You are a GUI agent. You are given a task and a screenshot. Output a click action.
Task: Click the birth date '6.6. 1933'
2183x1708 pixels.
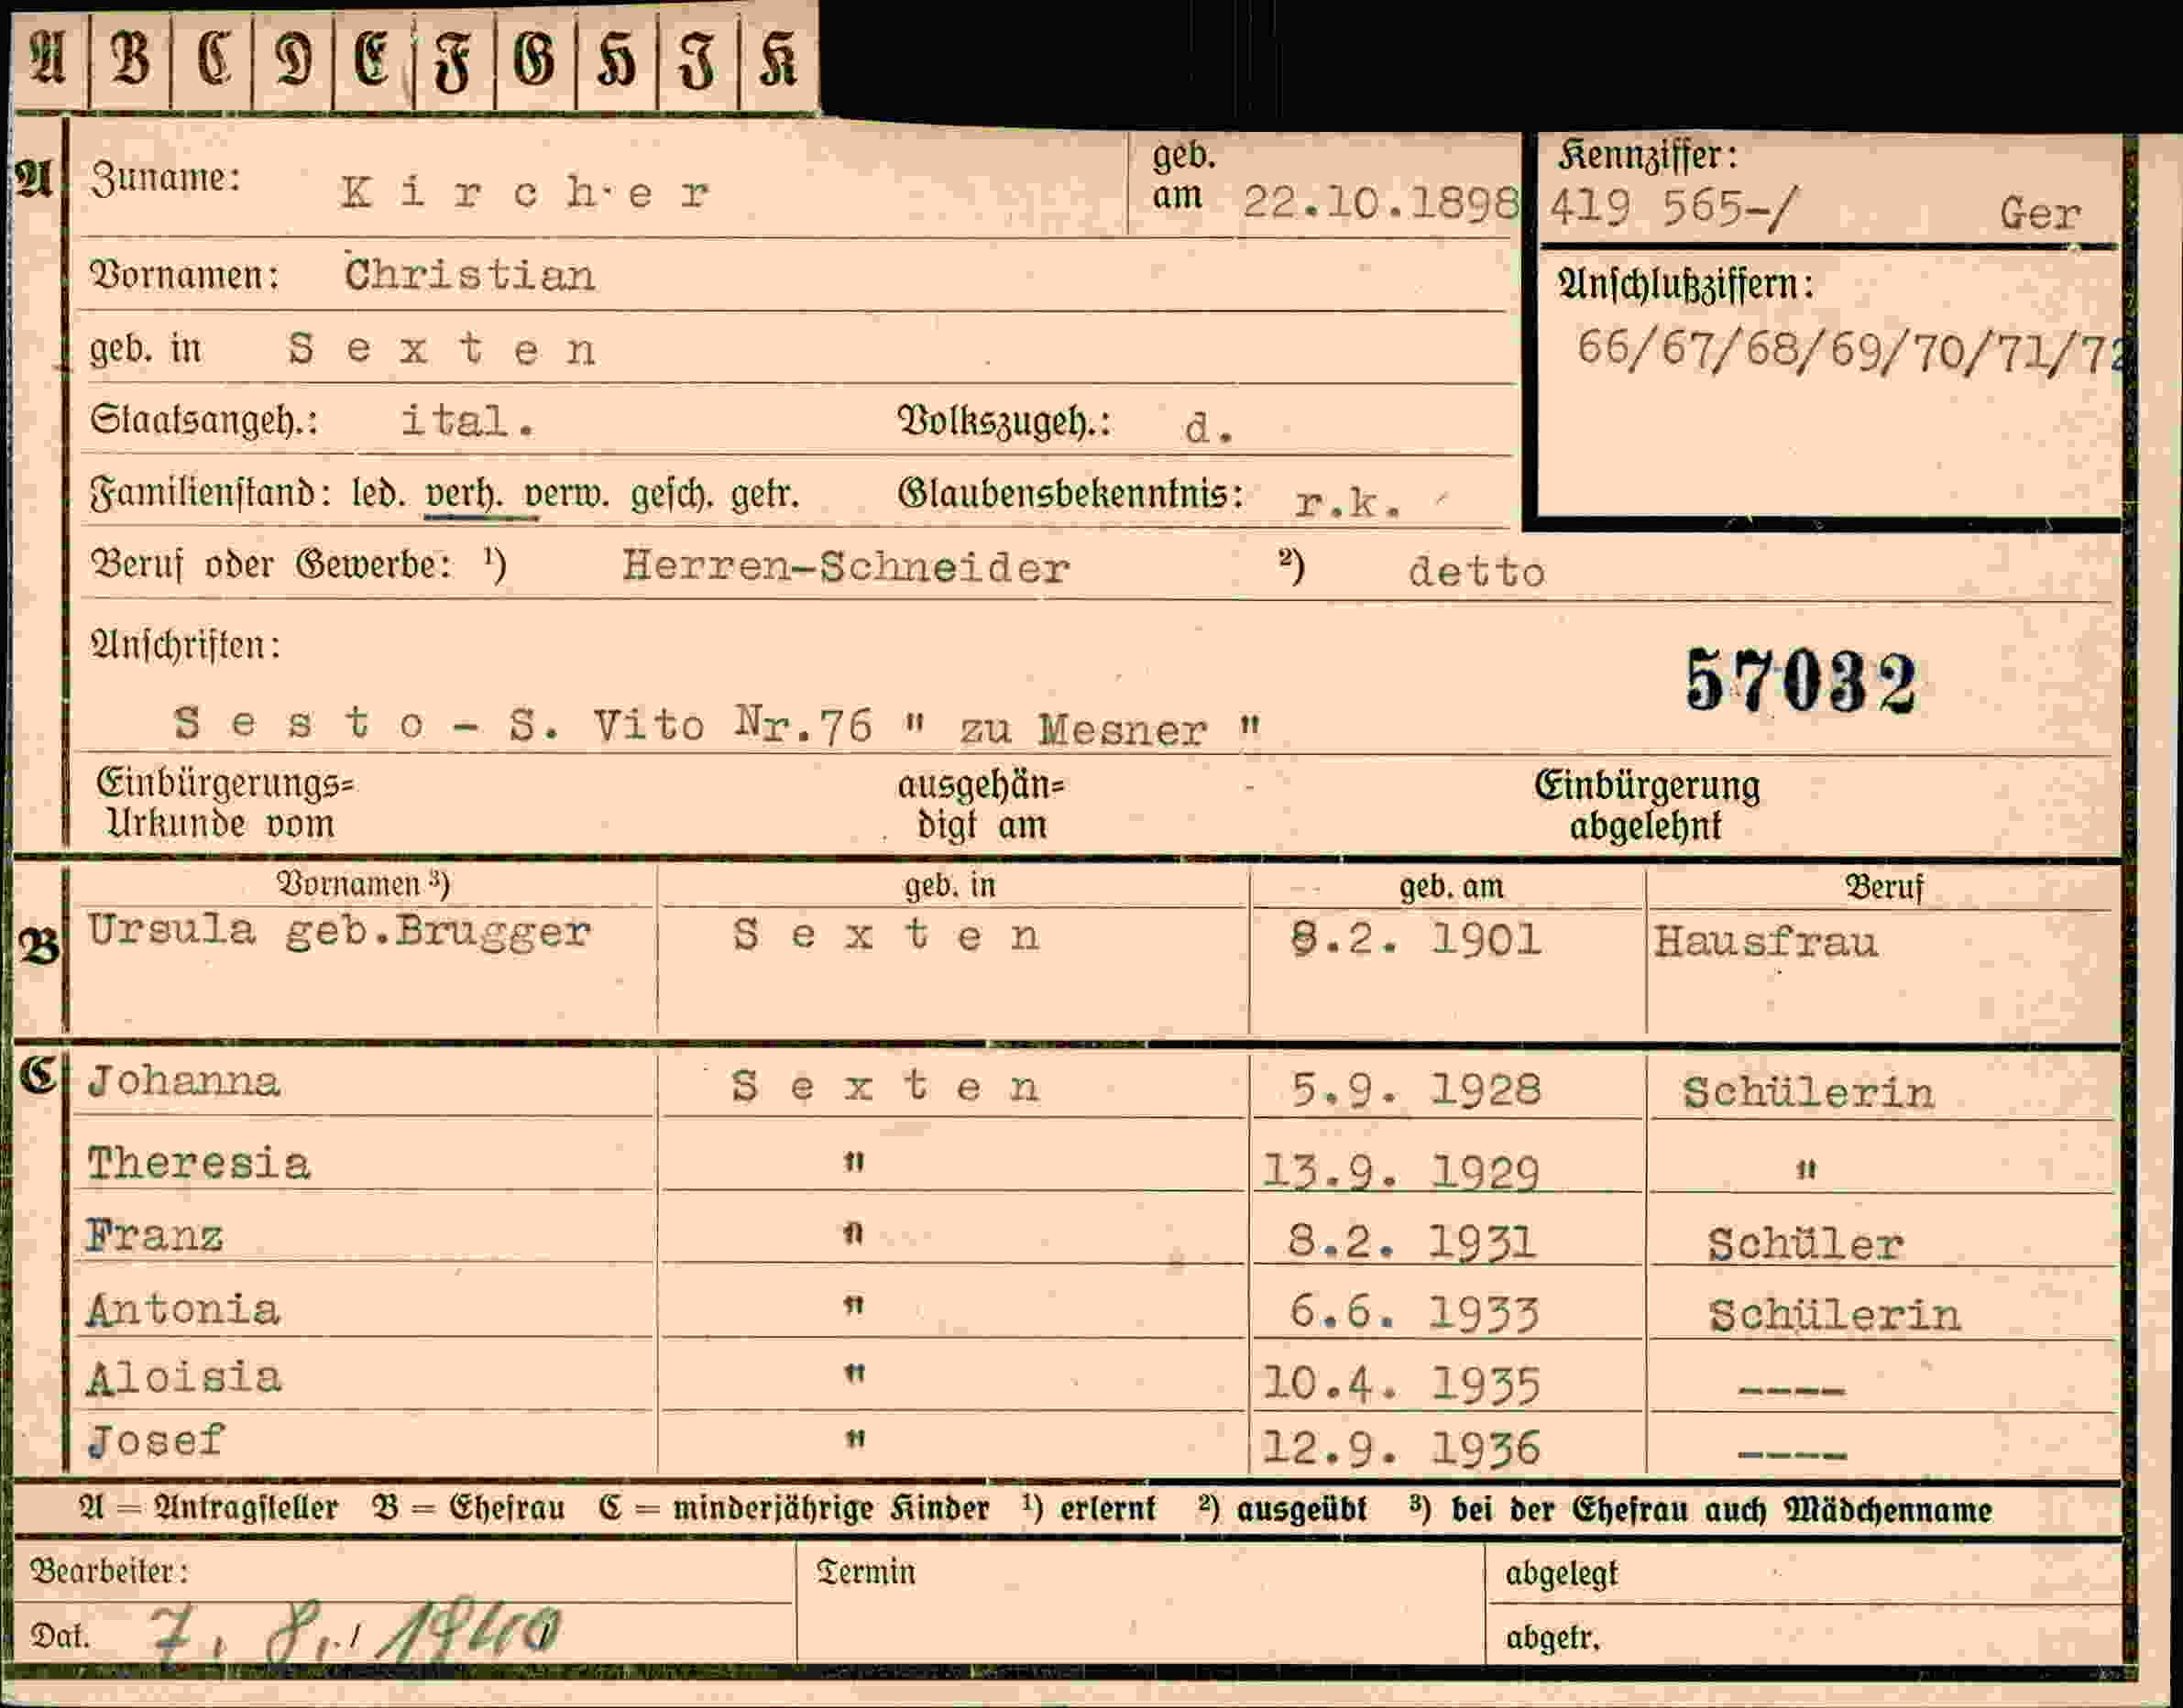1414,1312
